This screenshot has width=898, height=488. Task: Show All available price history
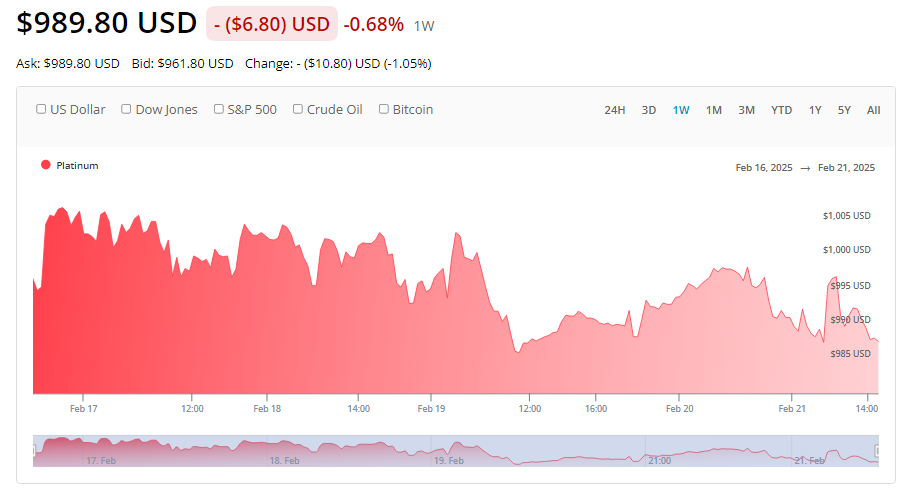[874, 110]
